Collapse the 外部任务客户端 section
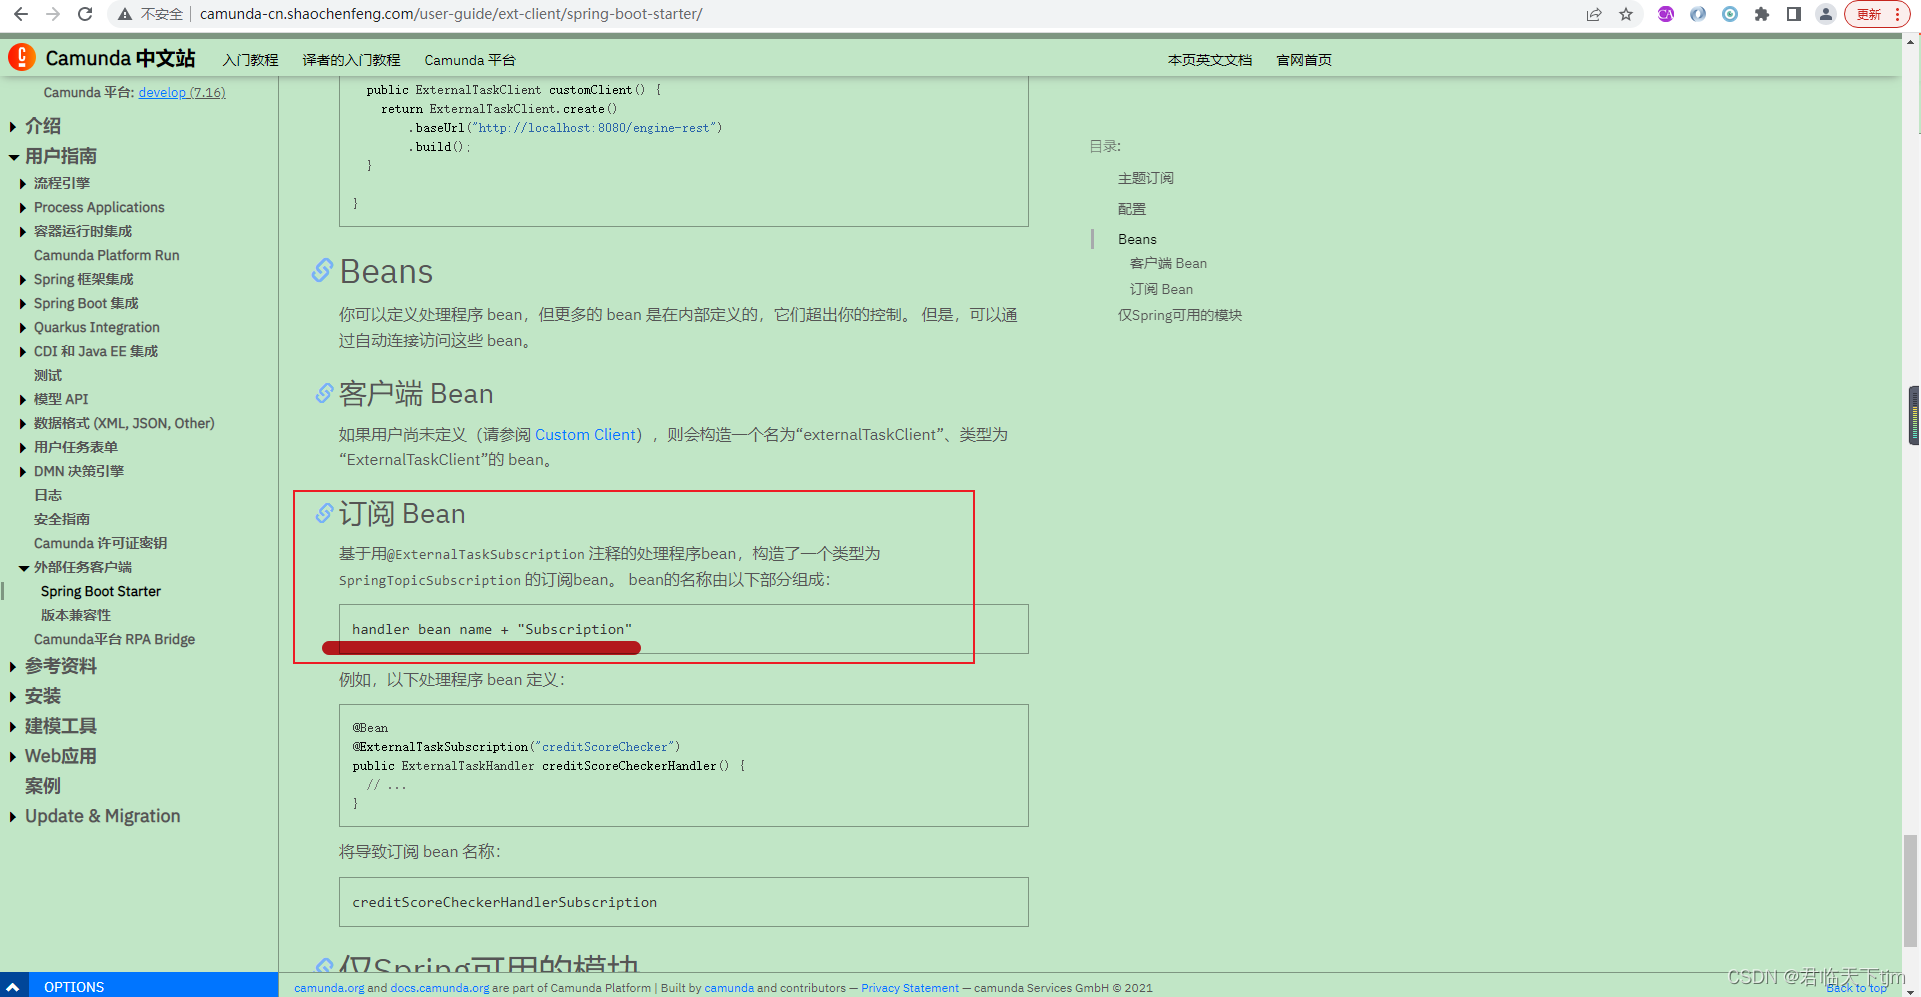Screen dimensions: 1921x997 point(24,567)
